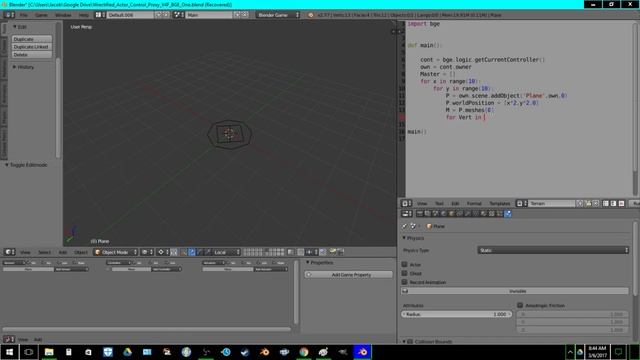Click the Duplicate button
Viewport: 640px width, 360px height.
(32, 39)
